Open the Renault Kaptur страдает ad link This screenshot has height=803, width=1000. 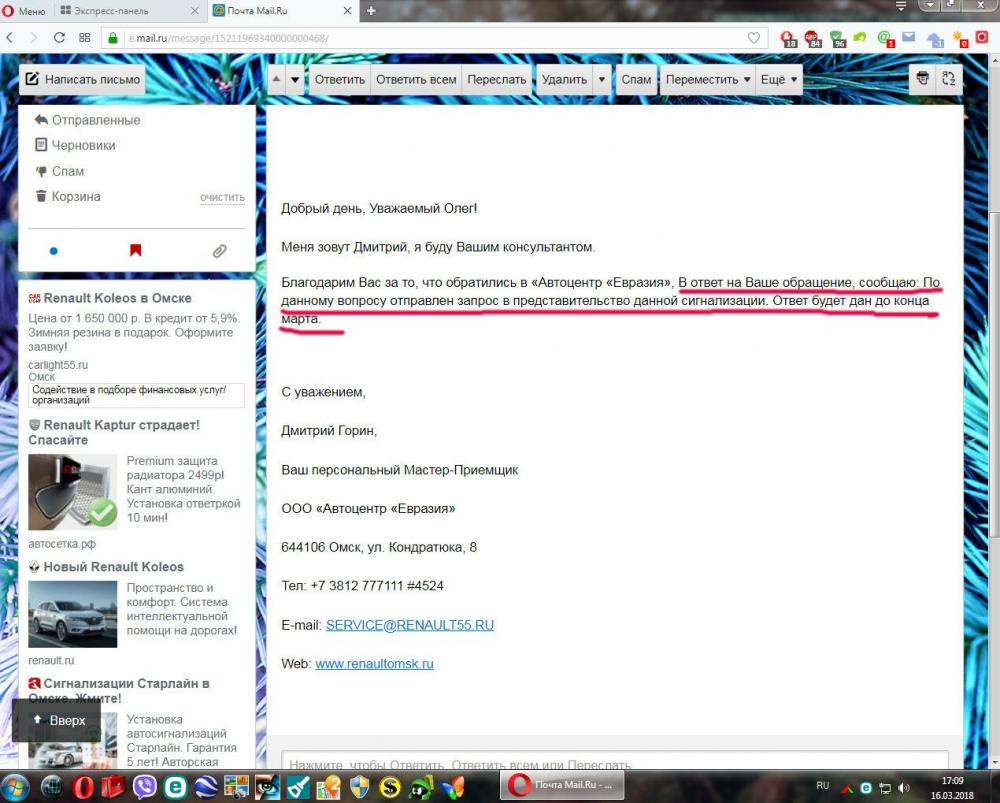pos(114,432)
